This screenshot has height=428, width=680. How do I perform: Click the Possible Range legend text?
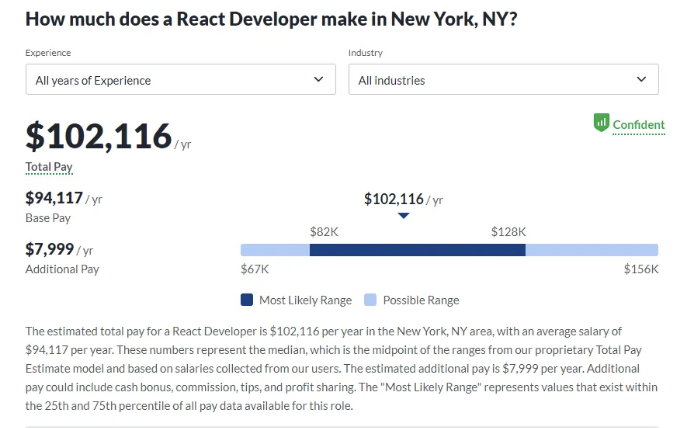click(421, 300)
